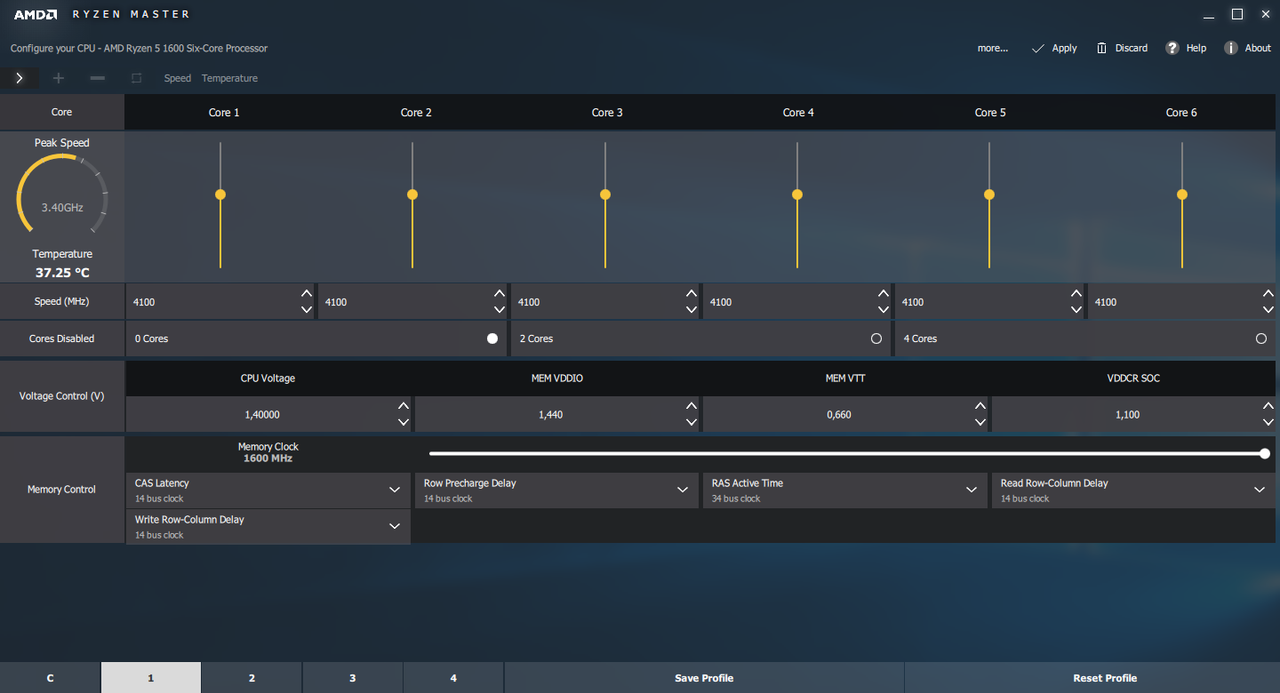Increase Core 2 speed with up arrow
1280x693 pixels.
coord(499,294)
